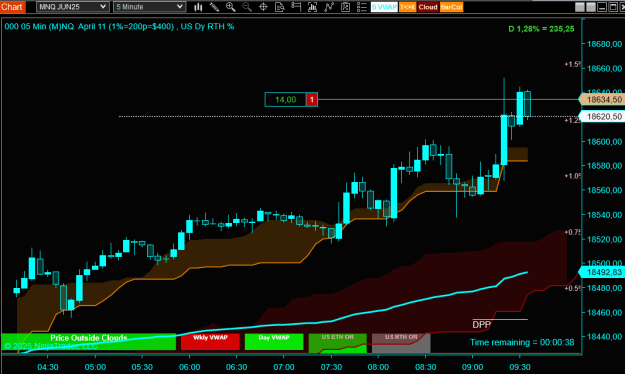Click the 06:00 time axis label

(190, 367)
